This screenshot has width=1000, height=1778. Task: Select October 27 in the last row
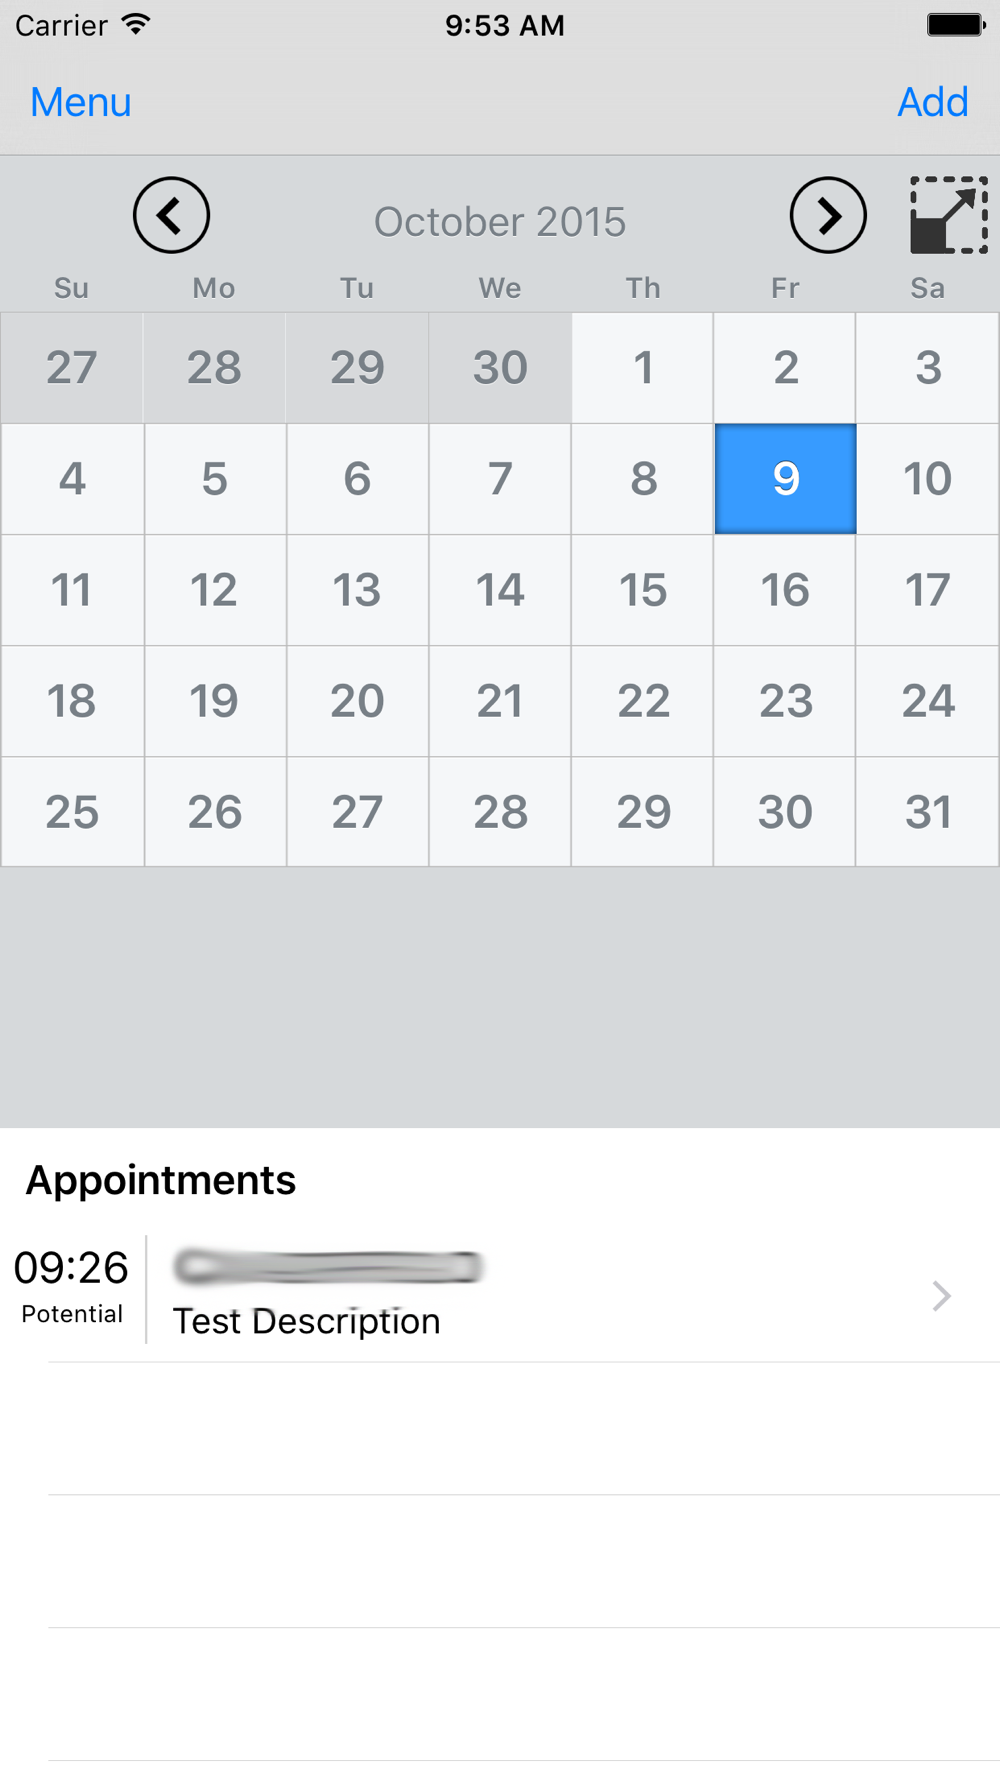357,812
